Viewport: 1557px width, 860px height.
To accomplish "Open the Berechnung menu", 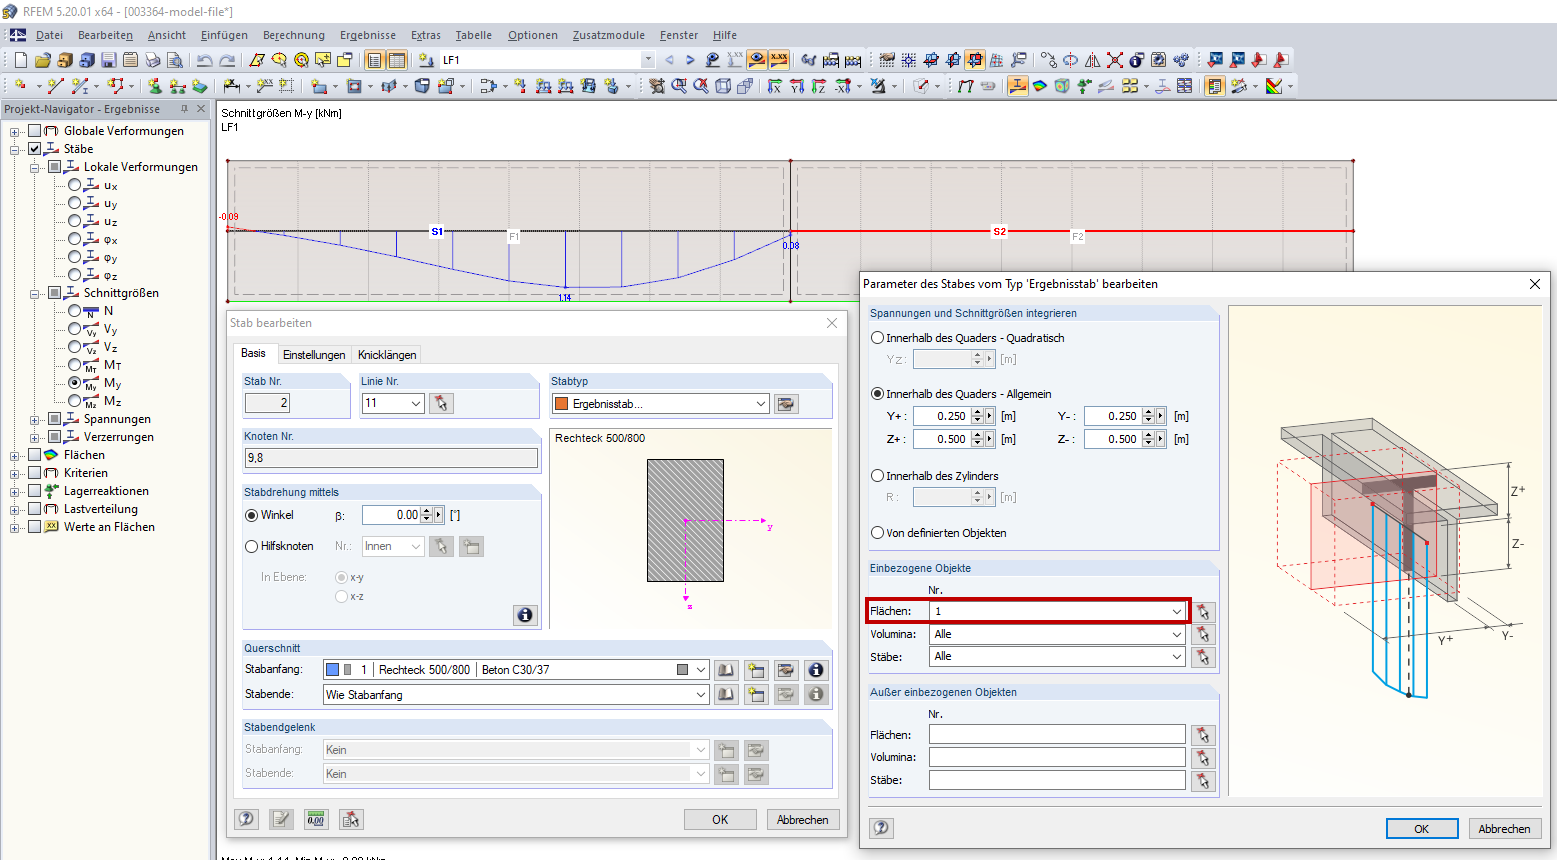I will point(294,35).
